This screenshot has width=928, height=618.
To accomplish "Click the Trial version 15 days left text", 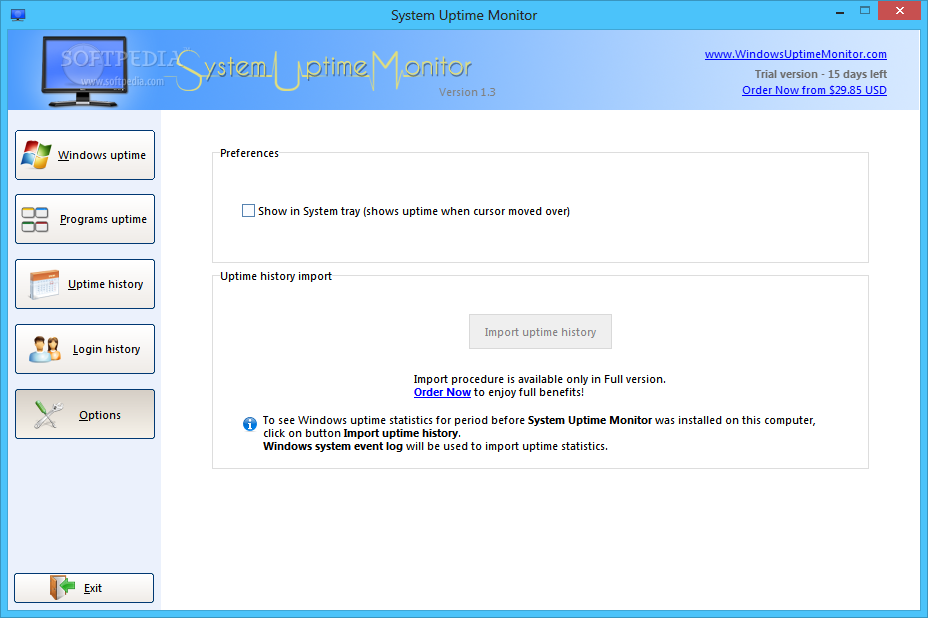I will point(820,74).
